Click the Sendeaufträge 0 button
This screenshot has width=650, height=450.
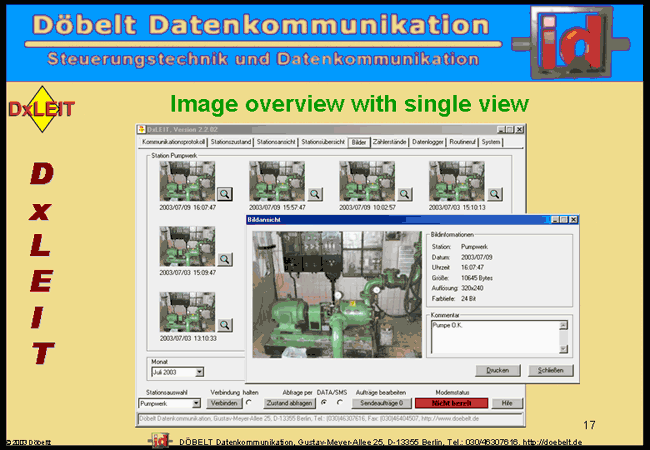(382, 403)
